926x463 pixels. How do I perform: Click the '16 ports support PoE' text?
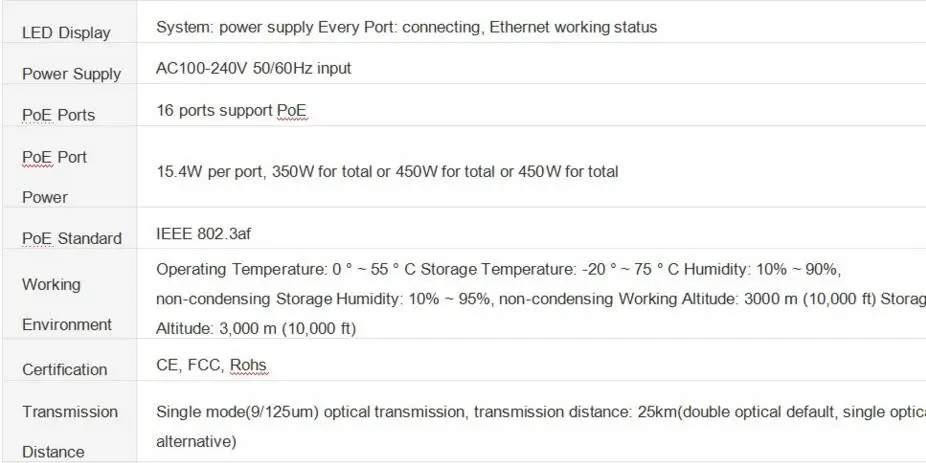(x=232, y=110)
